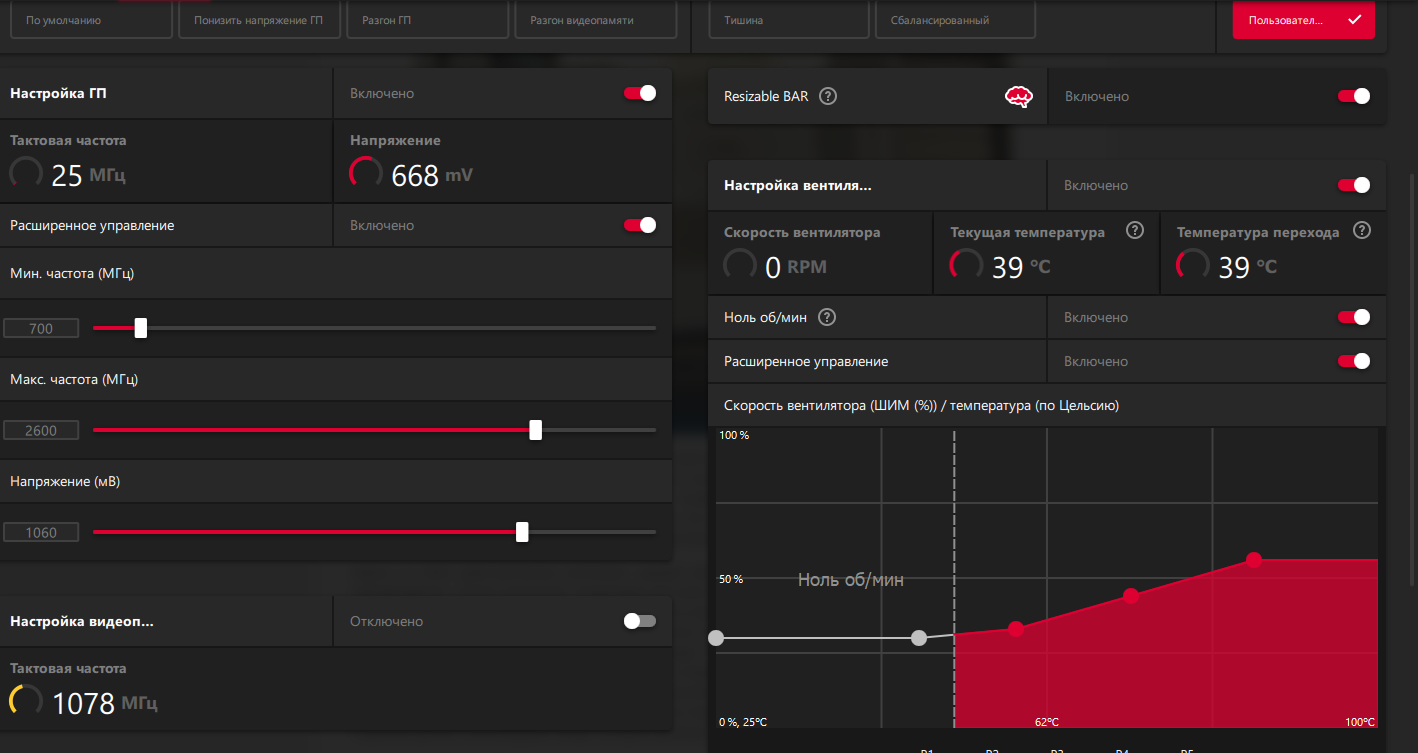Switch off Настройка вентиля... toggle
The image size is (1418, 753).
click(1354, 185)
